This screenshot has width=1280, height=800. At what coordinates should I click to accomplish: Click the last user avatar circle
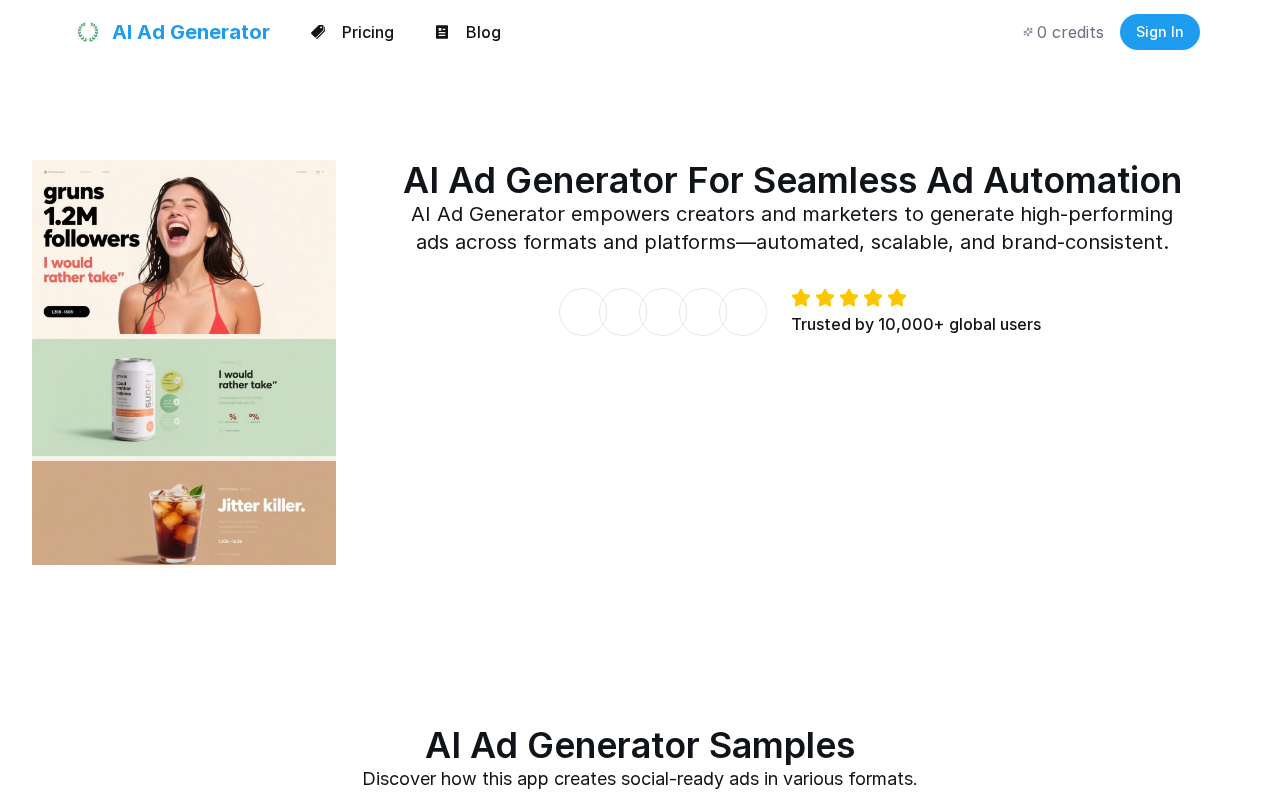tap(743, 312)
